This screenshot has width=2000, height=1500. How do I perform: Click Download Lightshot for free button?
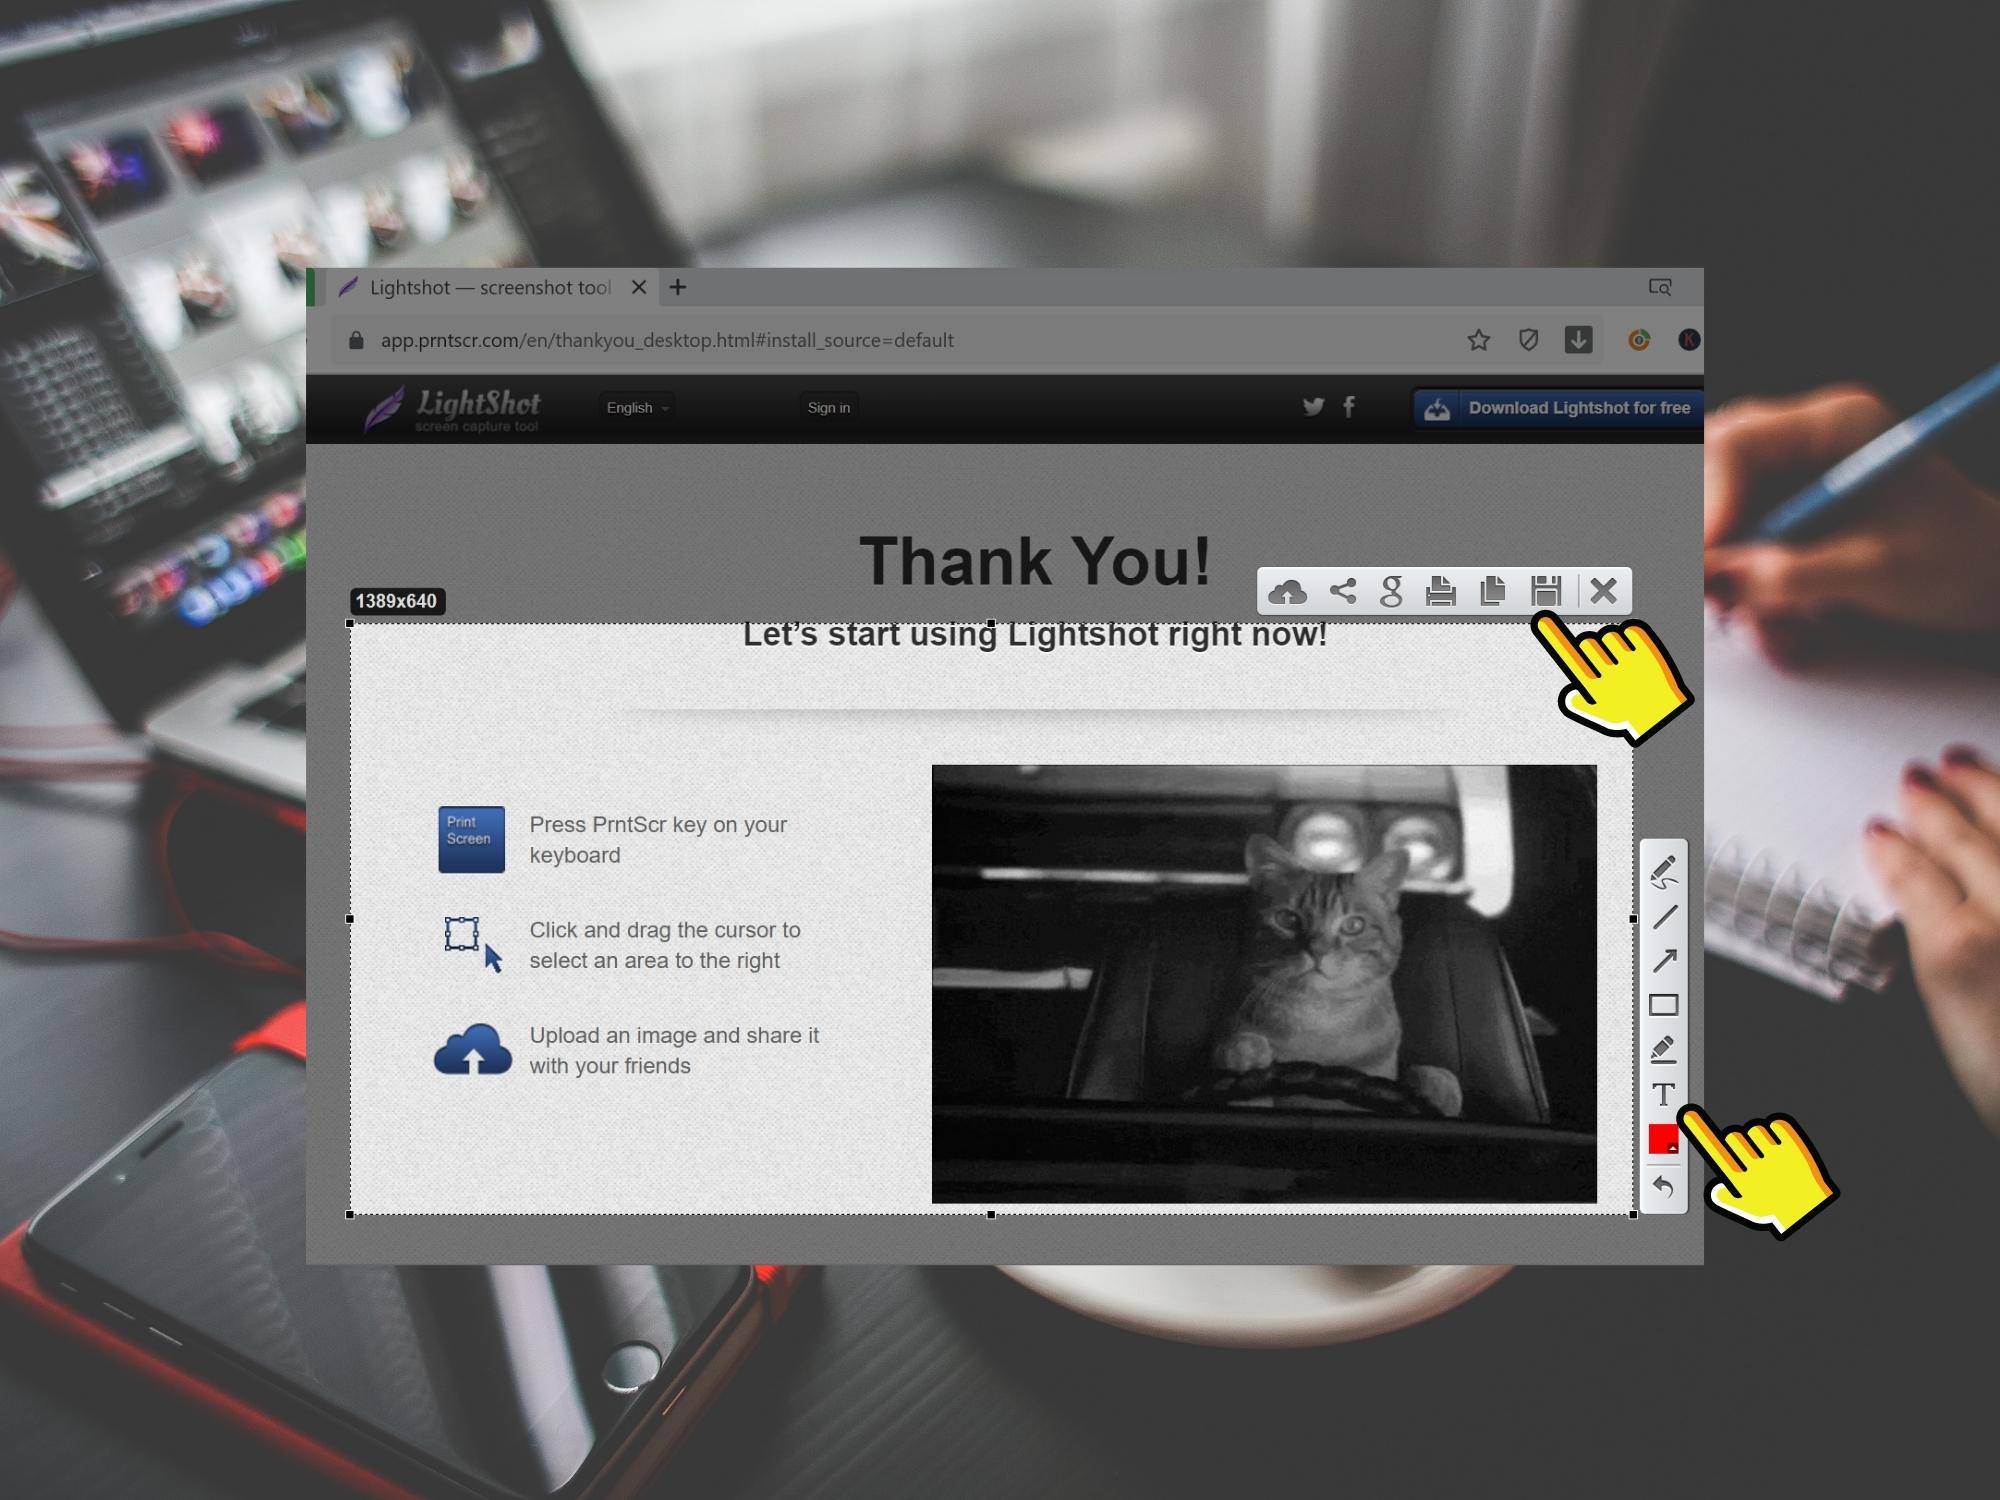[1558, 408]
